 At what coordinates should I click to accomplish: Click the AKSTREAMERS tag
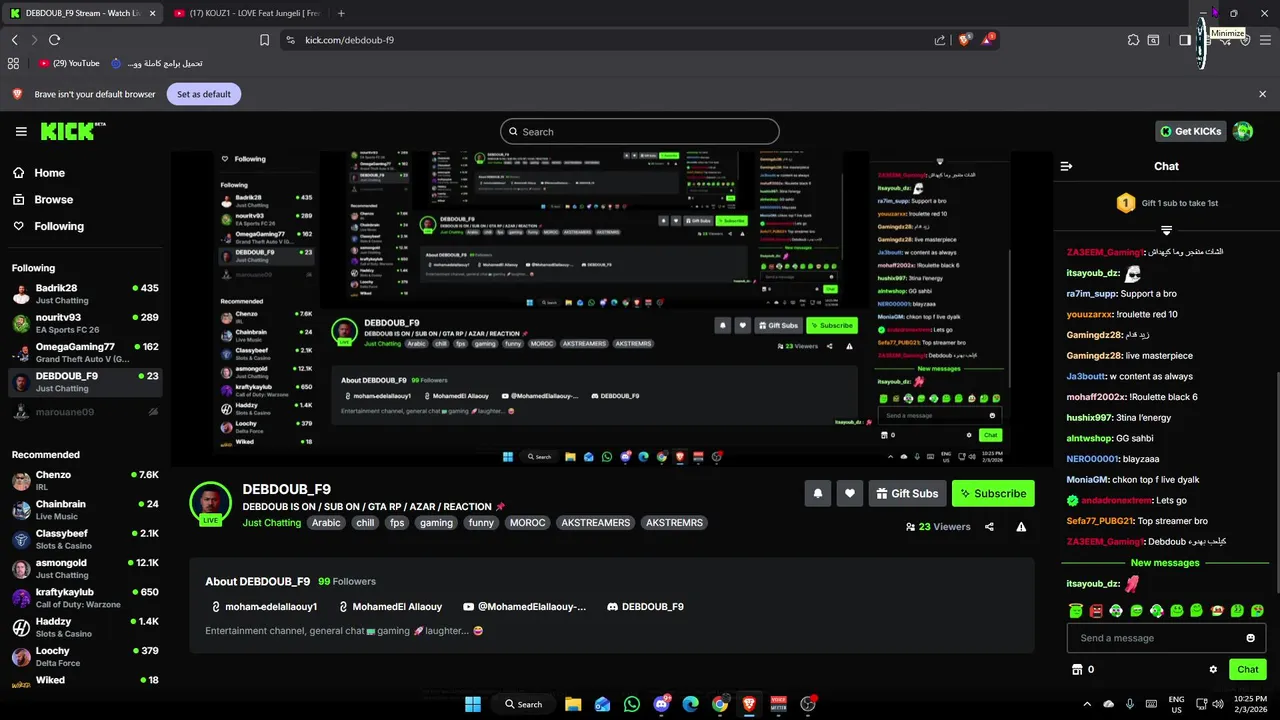click(595, 523)
